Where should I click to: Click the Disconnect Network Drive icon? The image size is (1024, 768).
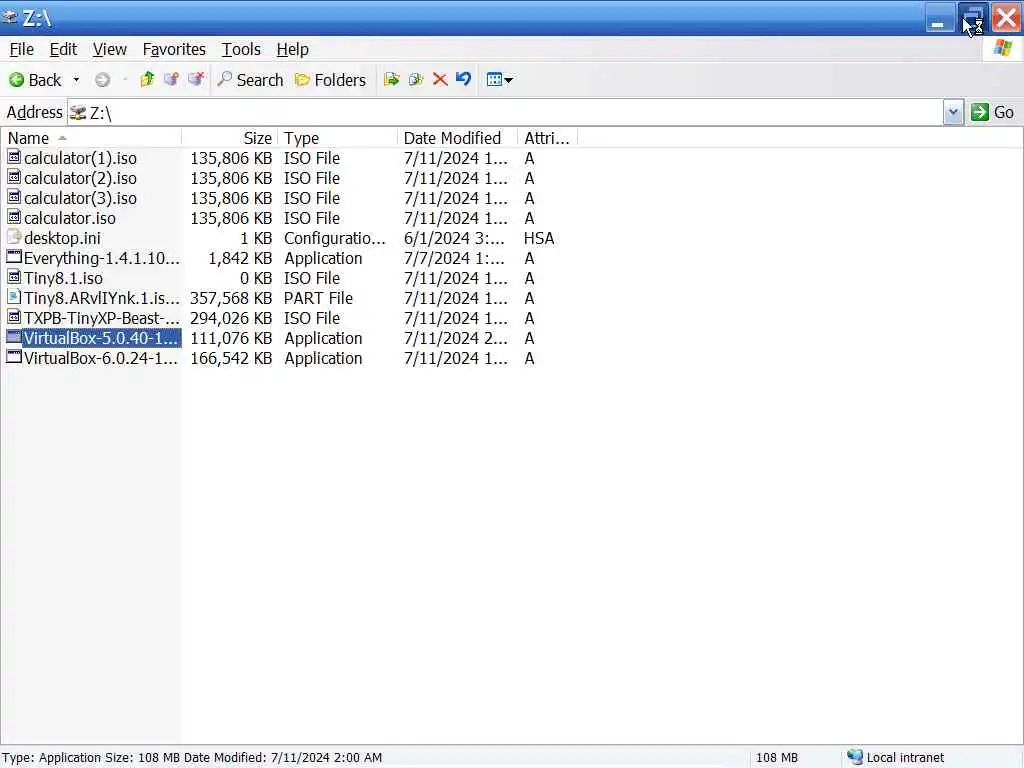195,79
